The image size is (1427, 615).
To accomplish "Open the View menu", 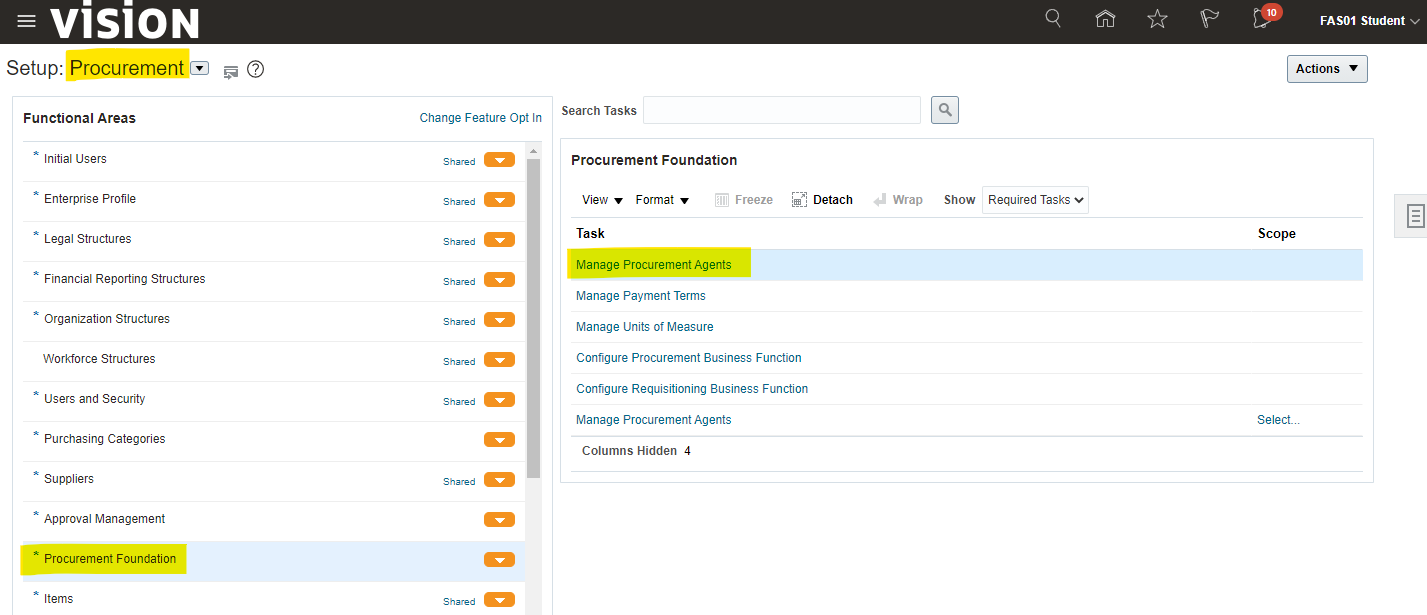I will coord(602,200).
